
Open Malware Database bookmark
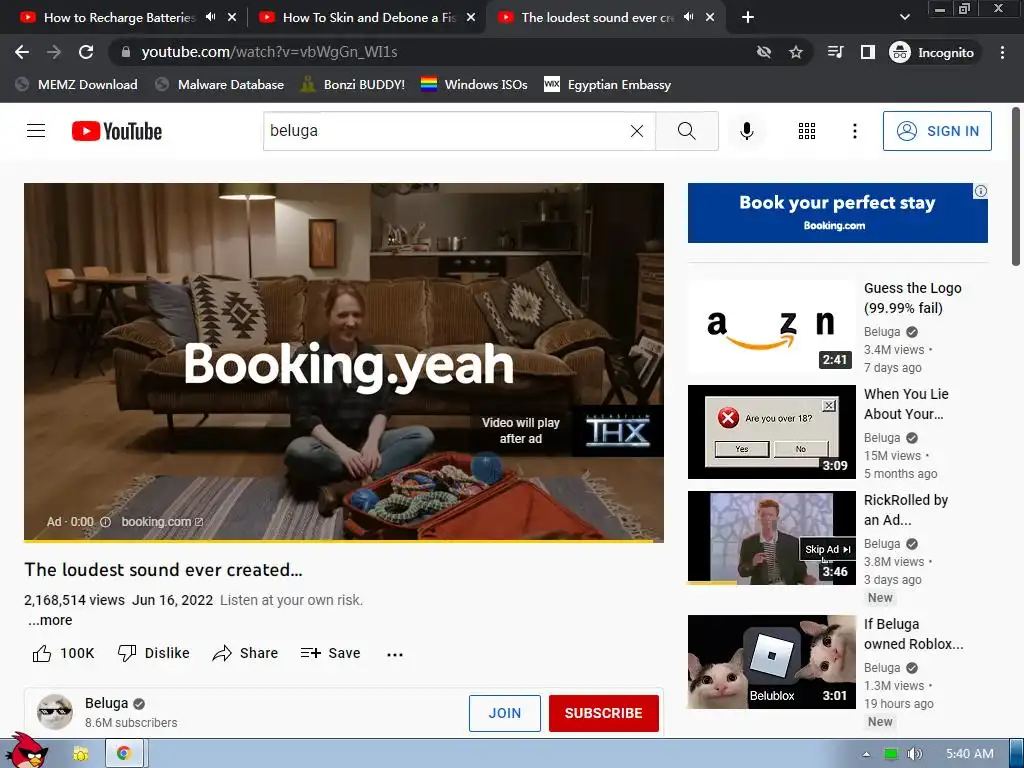pyautogui.click(x=219, y=84)
